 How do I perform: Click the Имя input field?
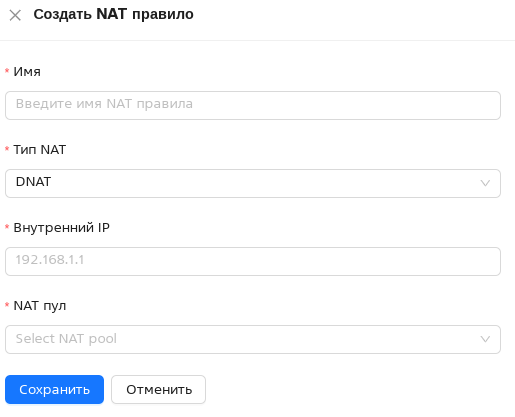253,105
